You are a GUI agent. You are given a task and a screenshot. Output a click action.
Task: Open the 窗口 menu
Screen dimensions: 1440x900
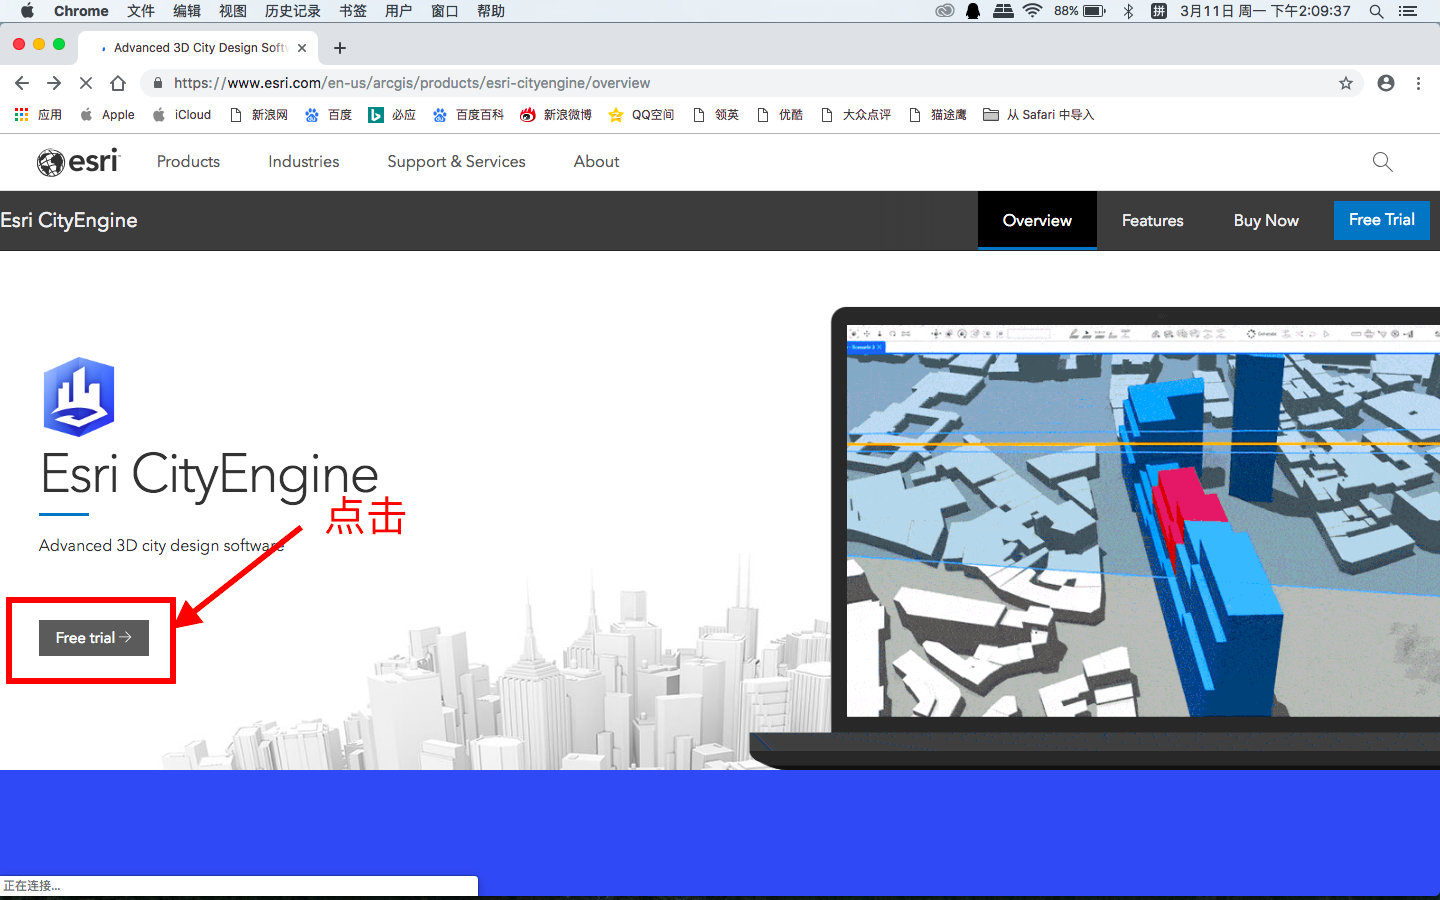(x=445, y=11)
